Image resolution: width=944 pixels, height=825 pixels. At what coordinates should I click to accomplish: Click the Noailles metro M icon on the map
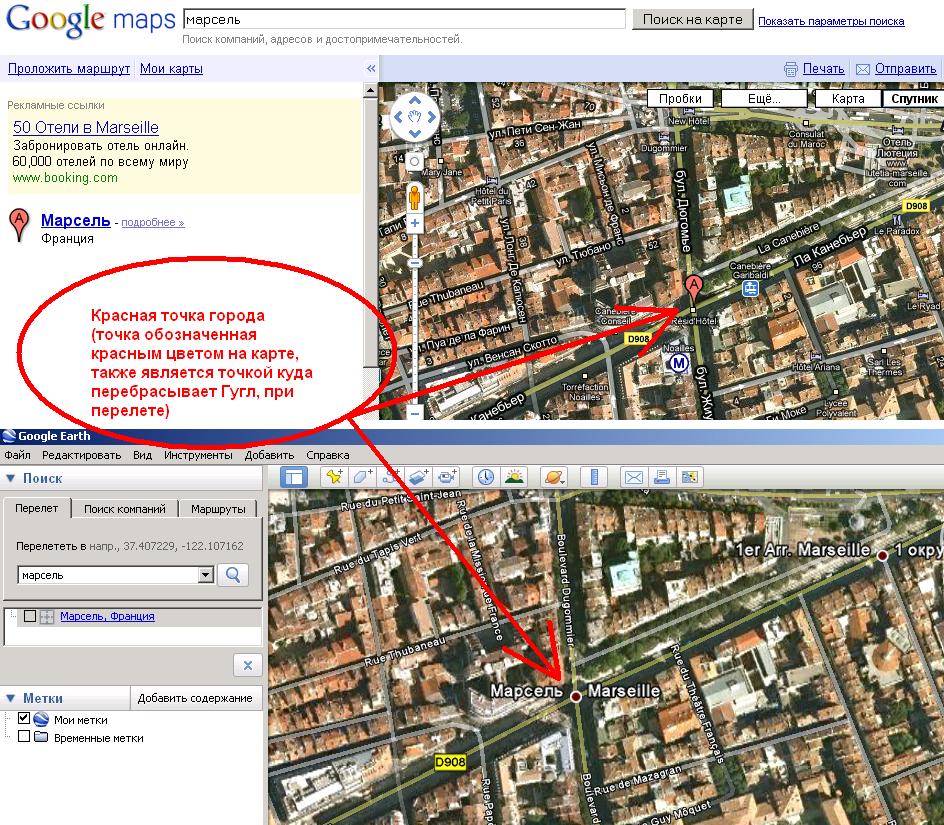pyautogui.click(x=679, y=363)
